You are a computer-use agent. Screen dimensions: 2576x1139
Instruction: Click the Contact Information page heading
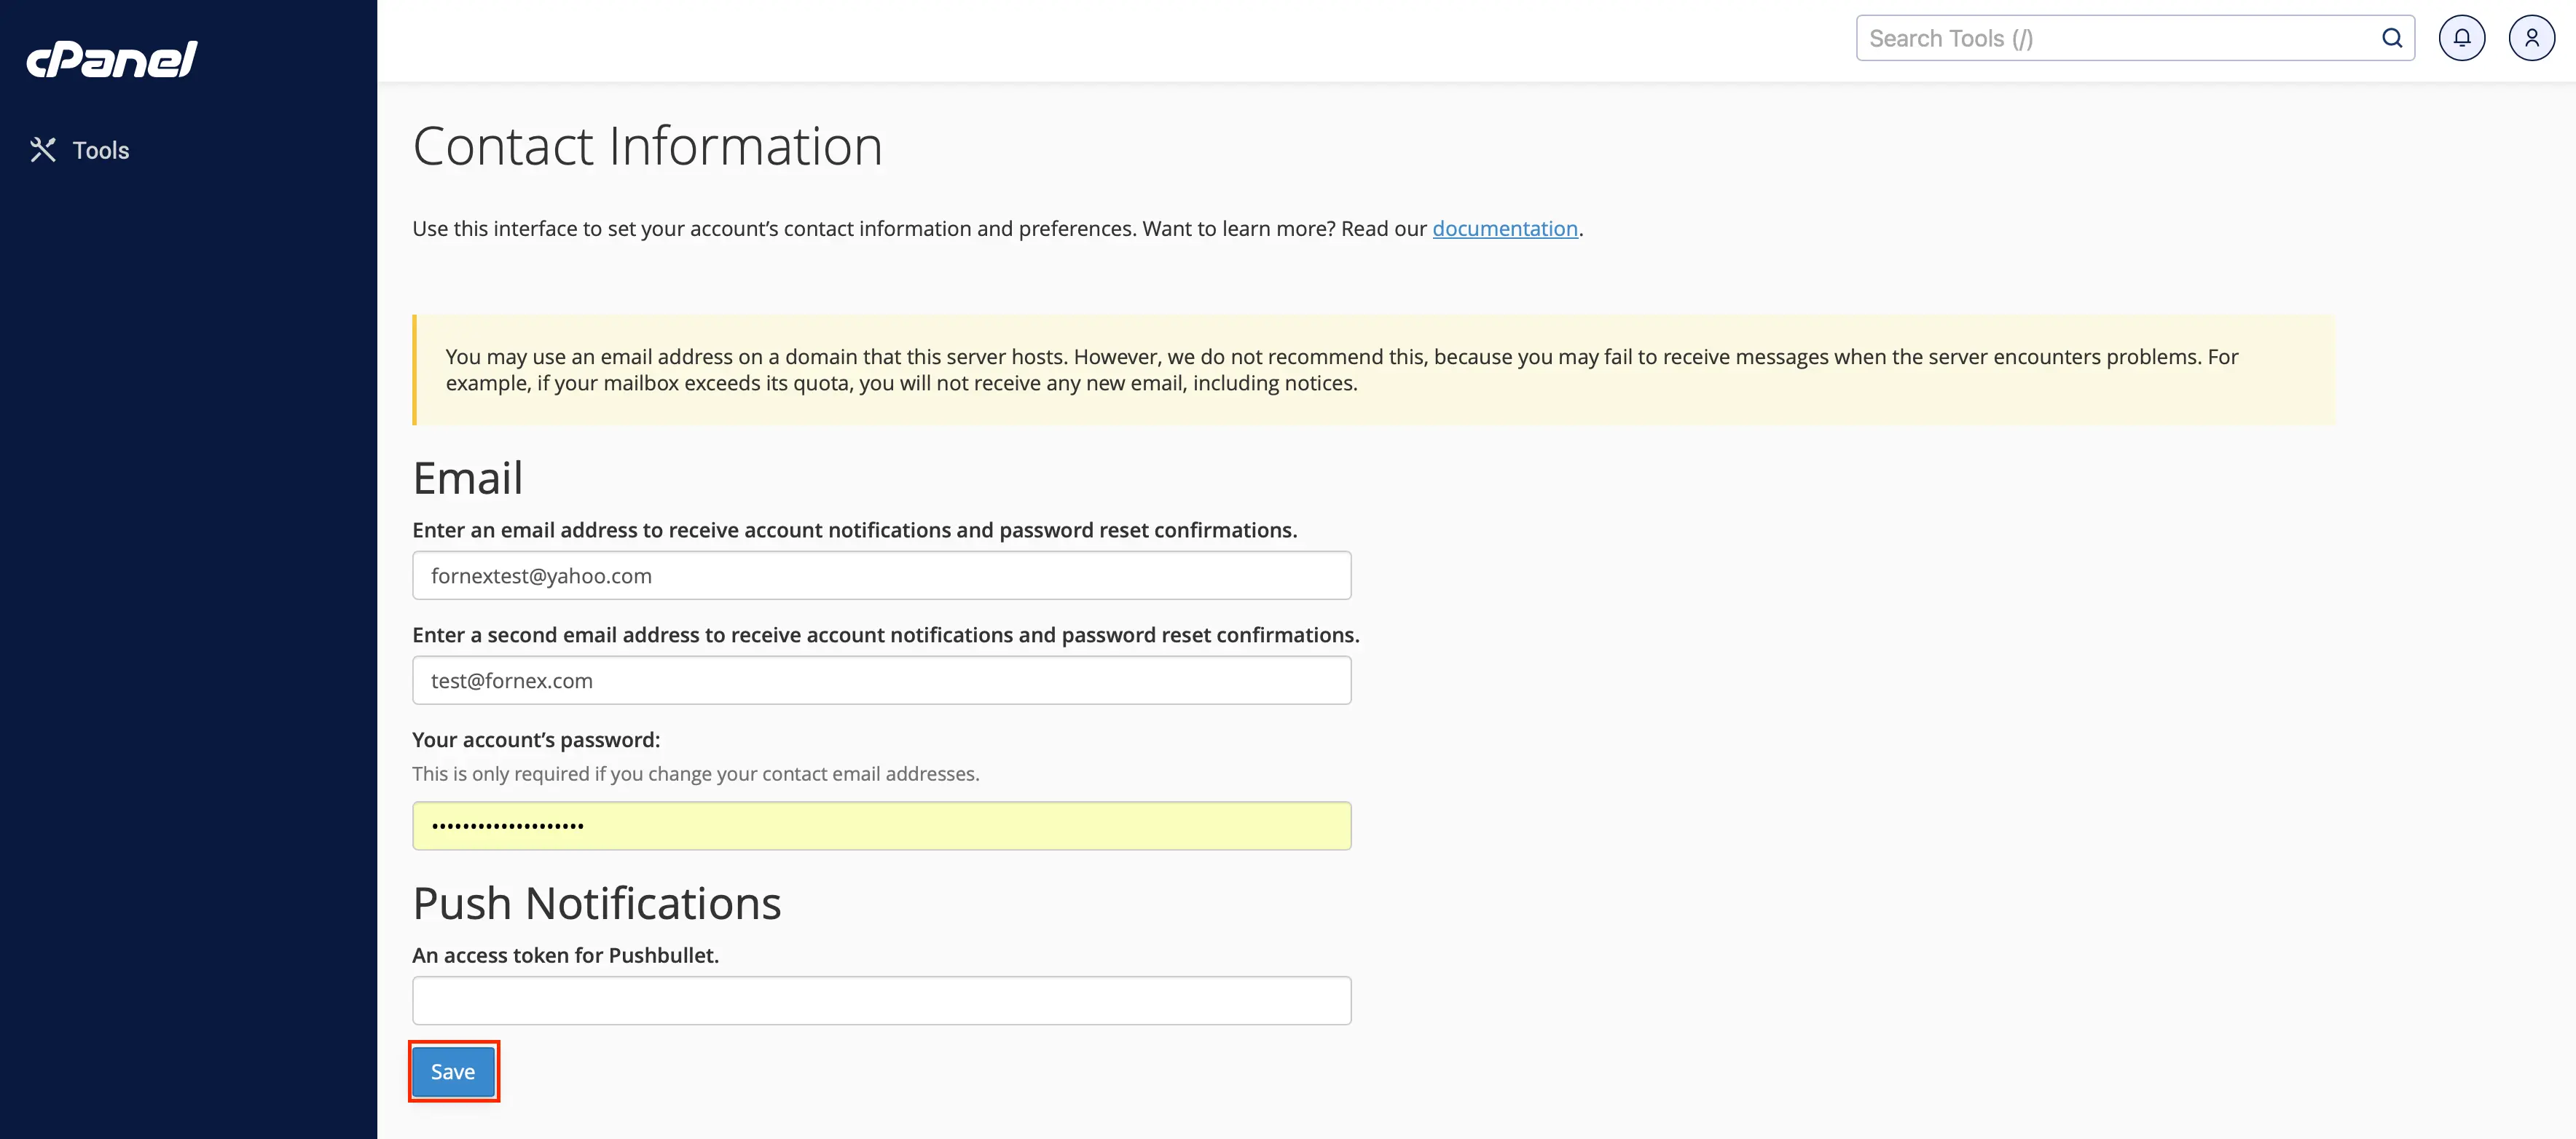pos(647,146)
